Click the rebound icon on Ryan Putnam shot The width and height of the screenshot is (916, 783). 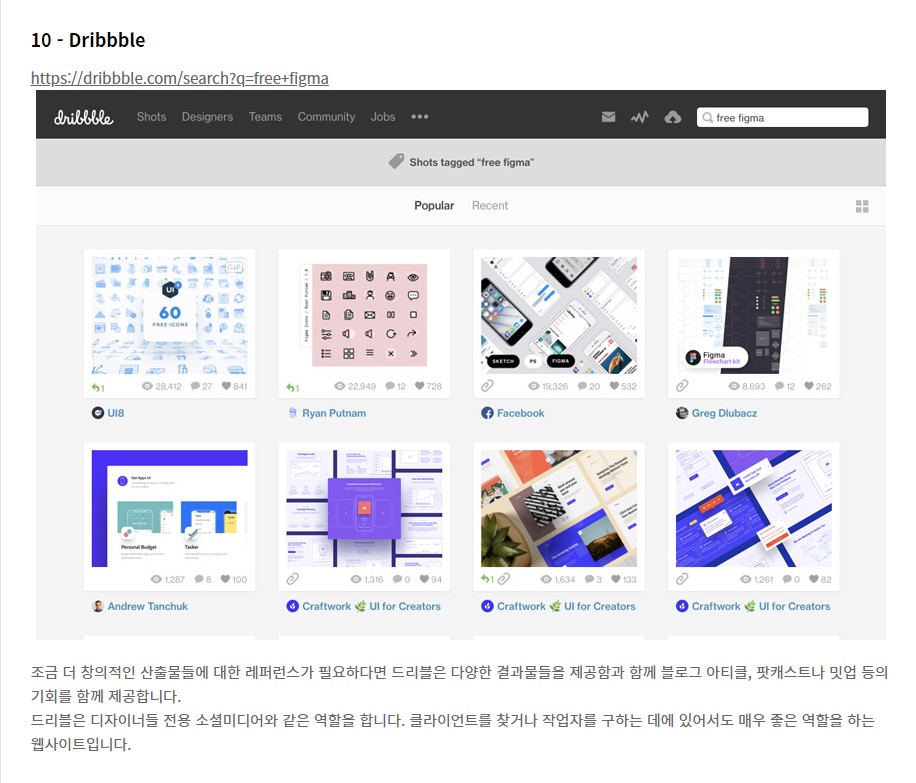point(292,387)
